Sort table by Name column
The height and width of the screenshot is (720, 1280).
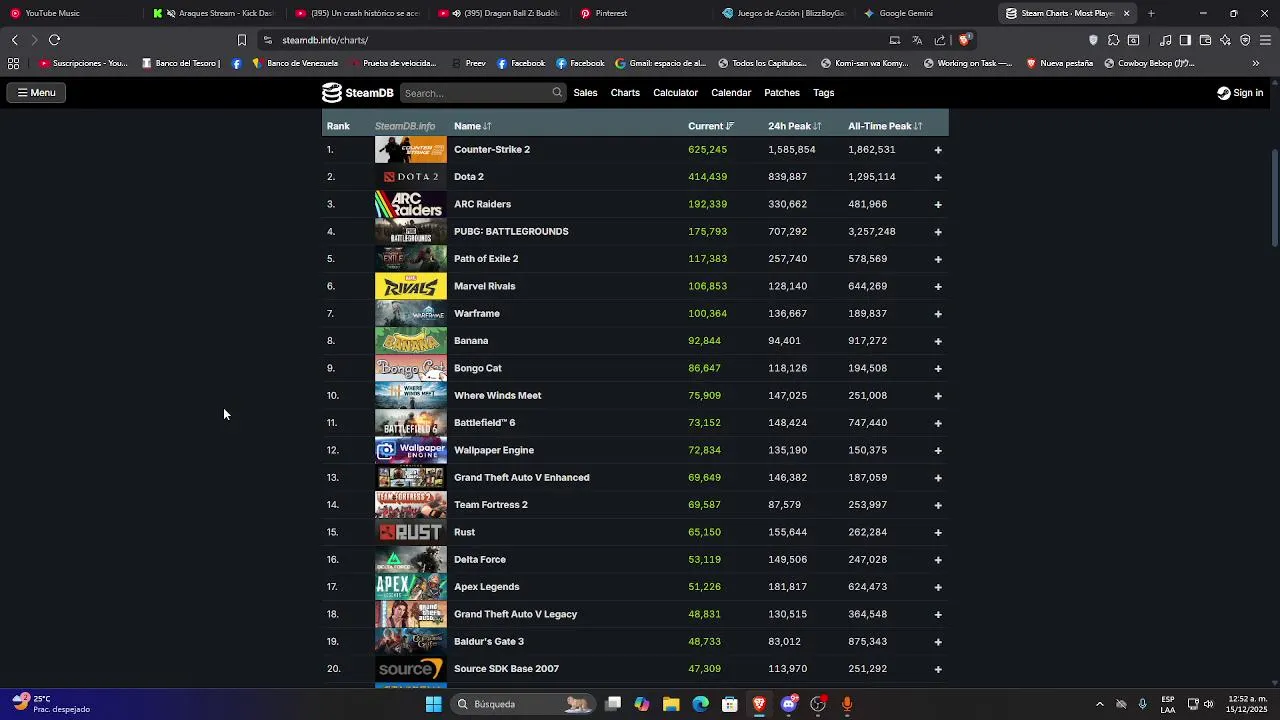tap(472, 126)
